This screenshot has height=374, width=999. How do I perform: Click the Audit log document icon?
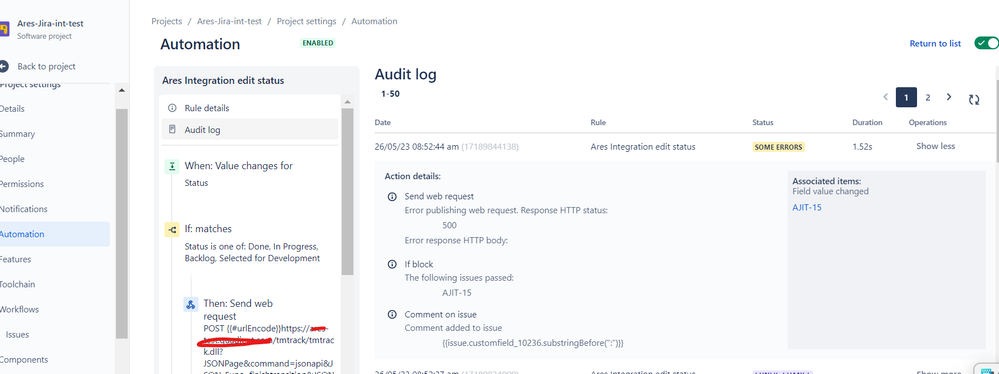coord(171,129)
